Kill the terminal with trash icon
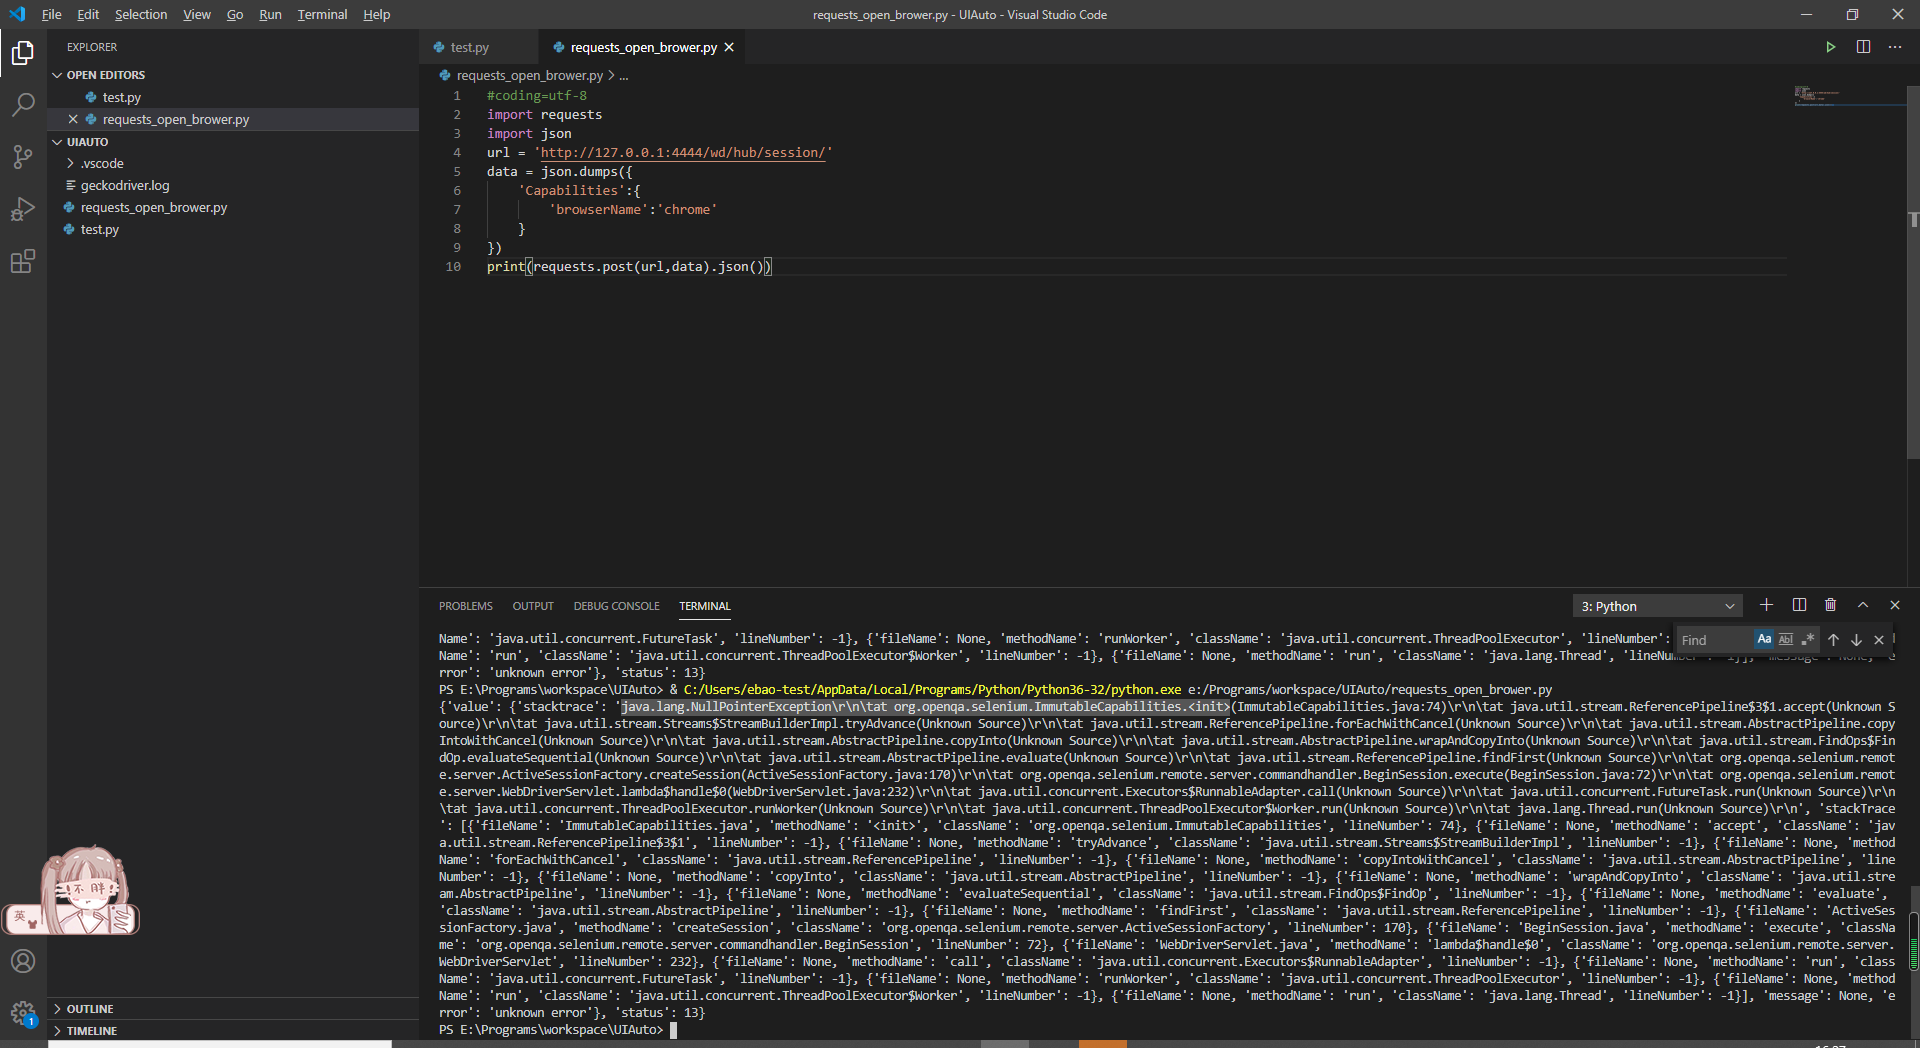 (1831, 605)
